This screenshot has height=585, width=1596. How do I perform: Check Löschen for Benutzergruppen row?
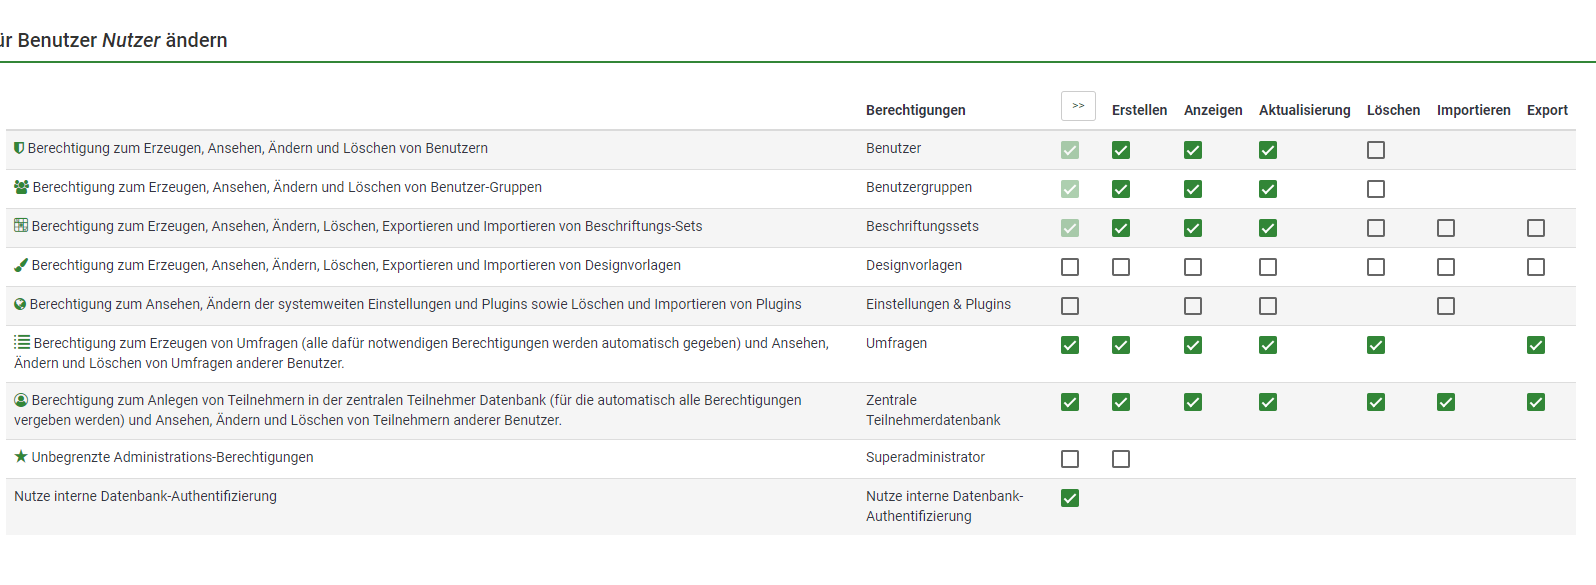click(1376, 189)
